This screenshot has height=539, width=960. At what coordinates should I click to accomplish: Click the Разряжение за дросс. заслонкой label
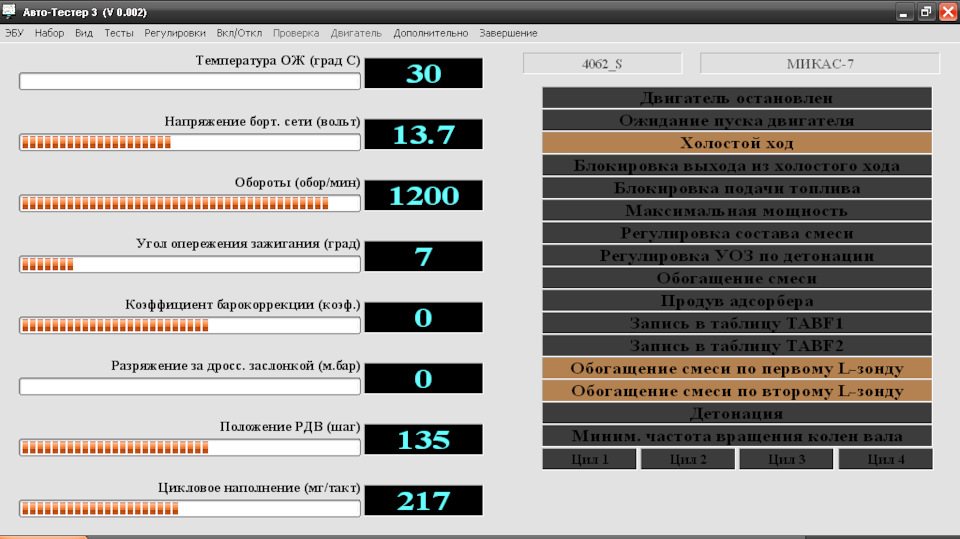coord(236,366)
